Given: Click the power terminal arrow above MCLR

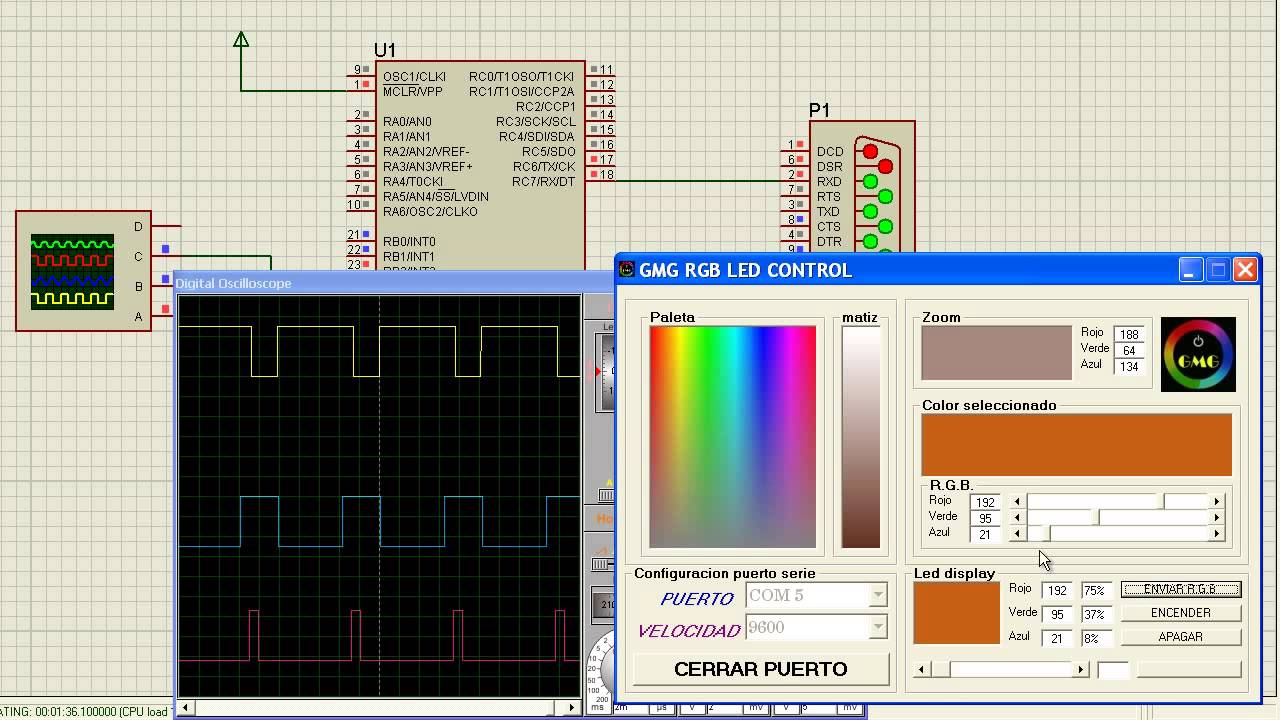Looking at the screenshot, I should click(241, 40).
